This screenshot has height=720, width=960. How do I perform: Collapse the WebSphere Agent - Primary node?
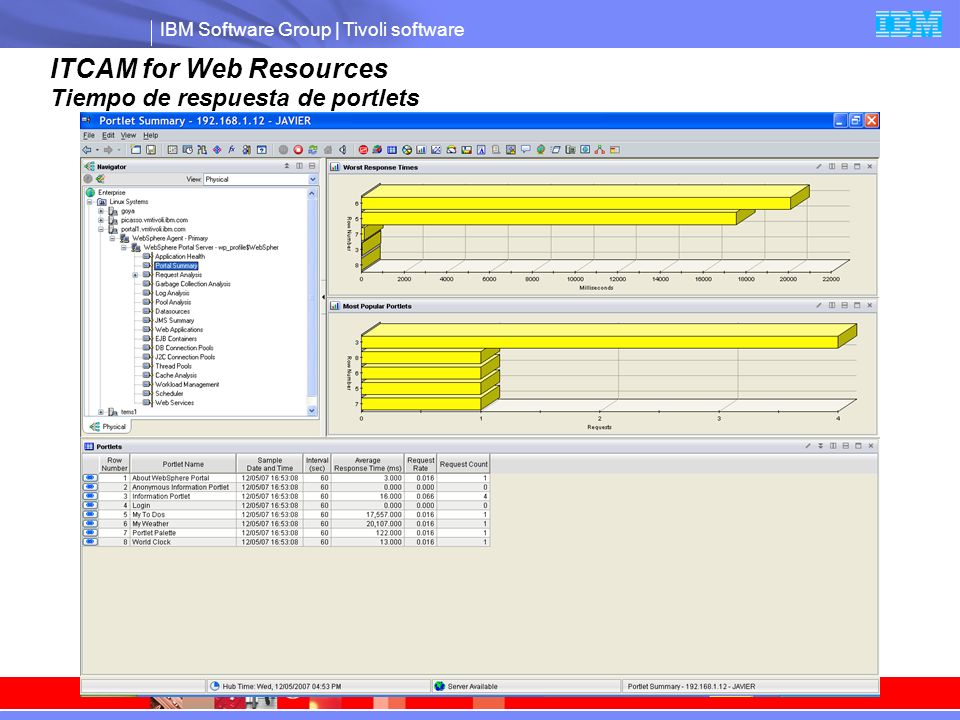[x=113, y=239]
